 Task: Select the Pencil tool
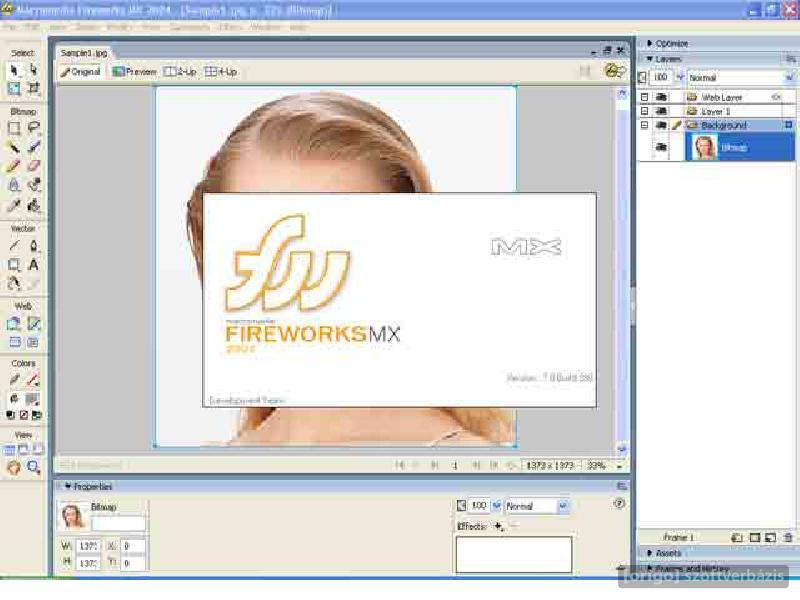click(14, 166)
